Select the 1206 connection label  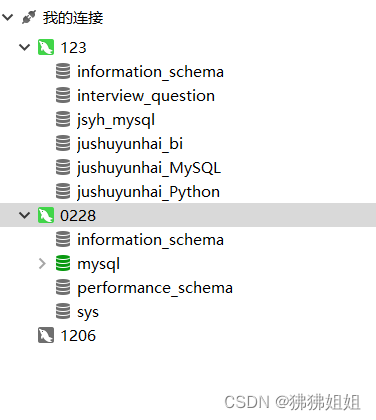[78, 336]
